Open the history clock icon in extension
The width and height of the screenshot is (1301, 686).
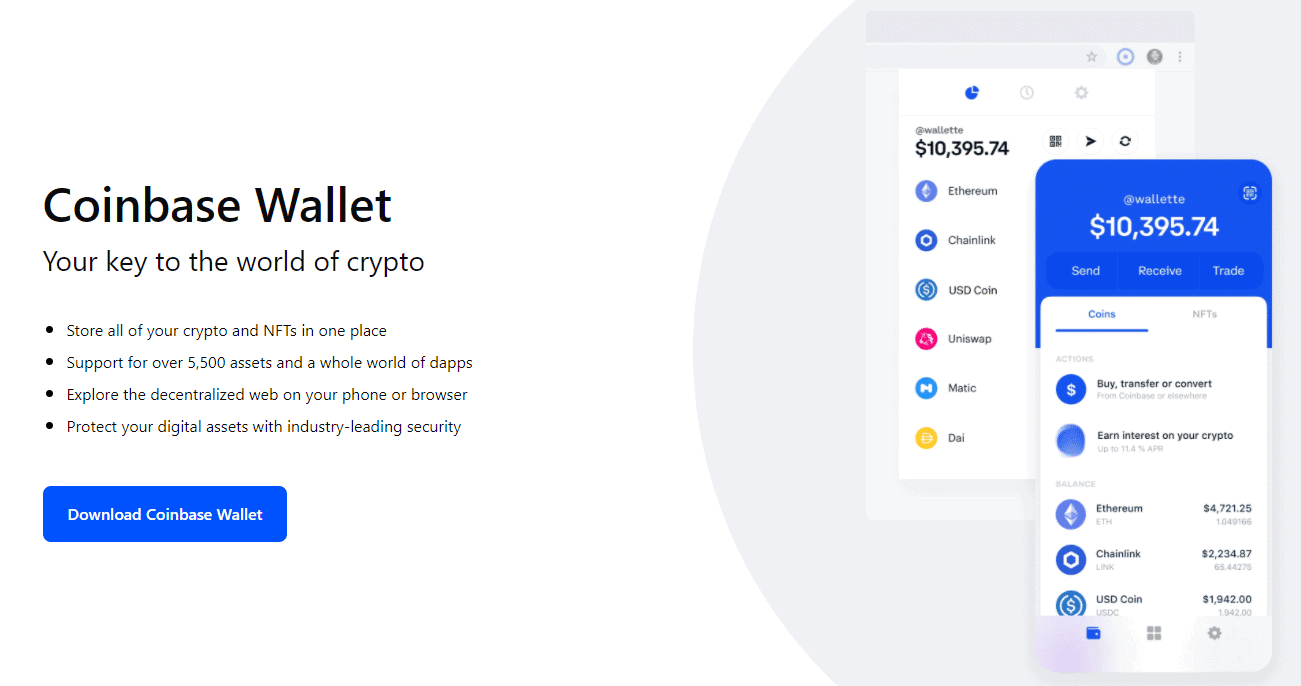(x=1026, y=93)
